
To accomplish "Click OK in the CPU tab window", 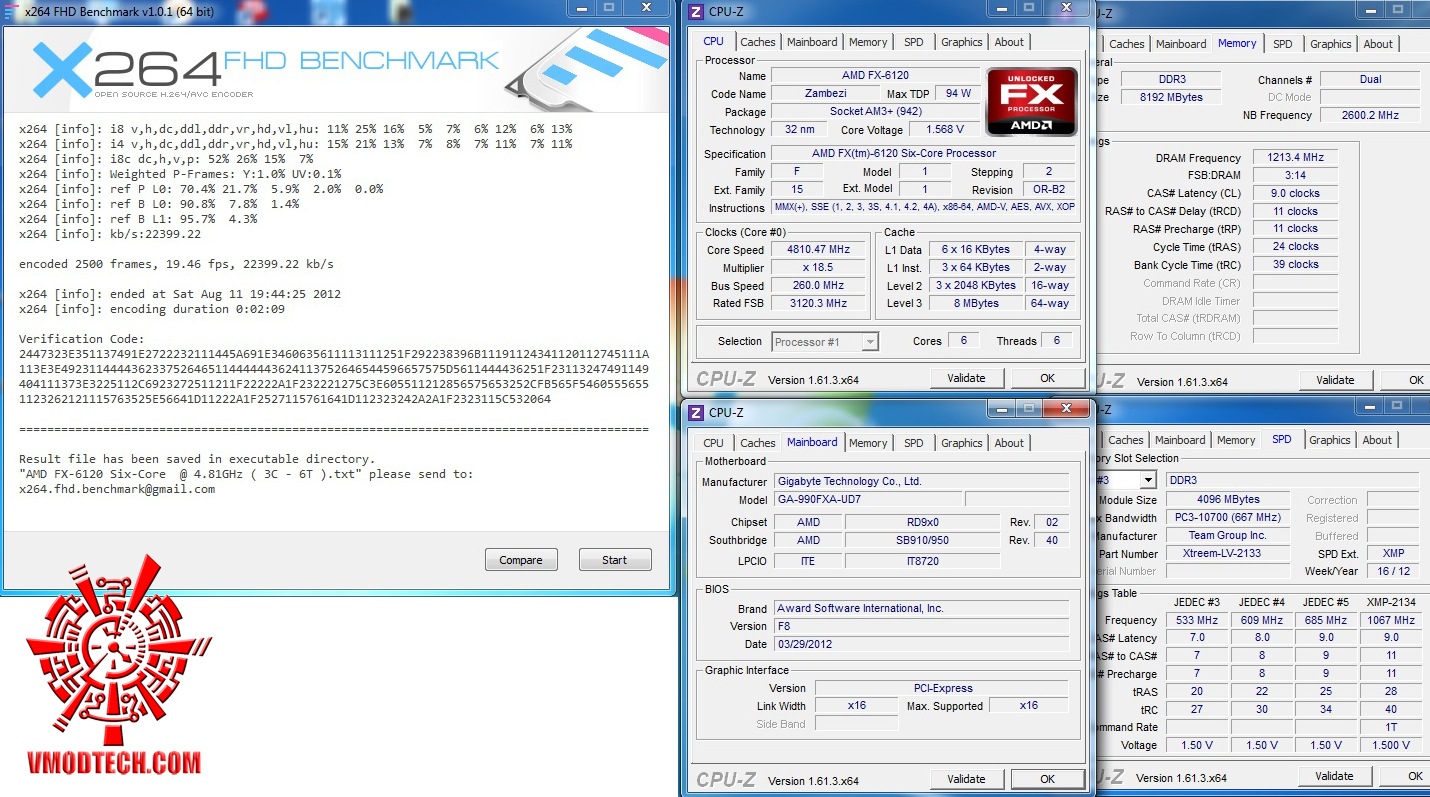I will pyautogui.click(x=1047, y=378).
